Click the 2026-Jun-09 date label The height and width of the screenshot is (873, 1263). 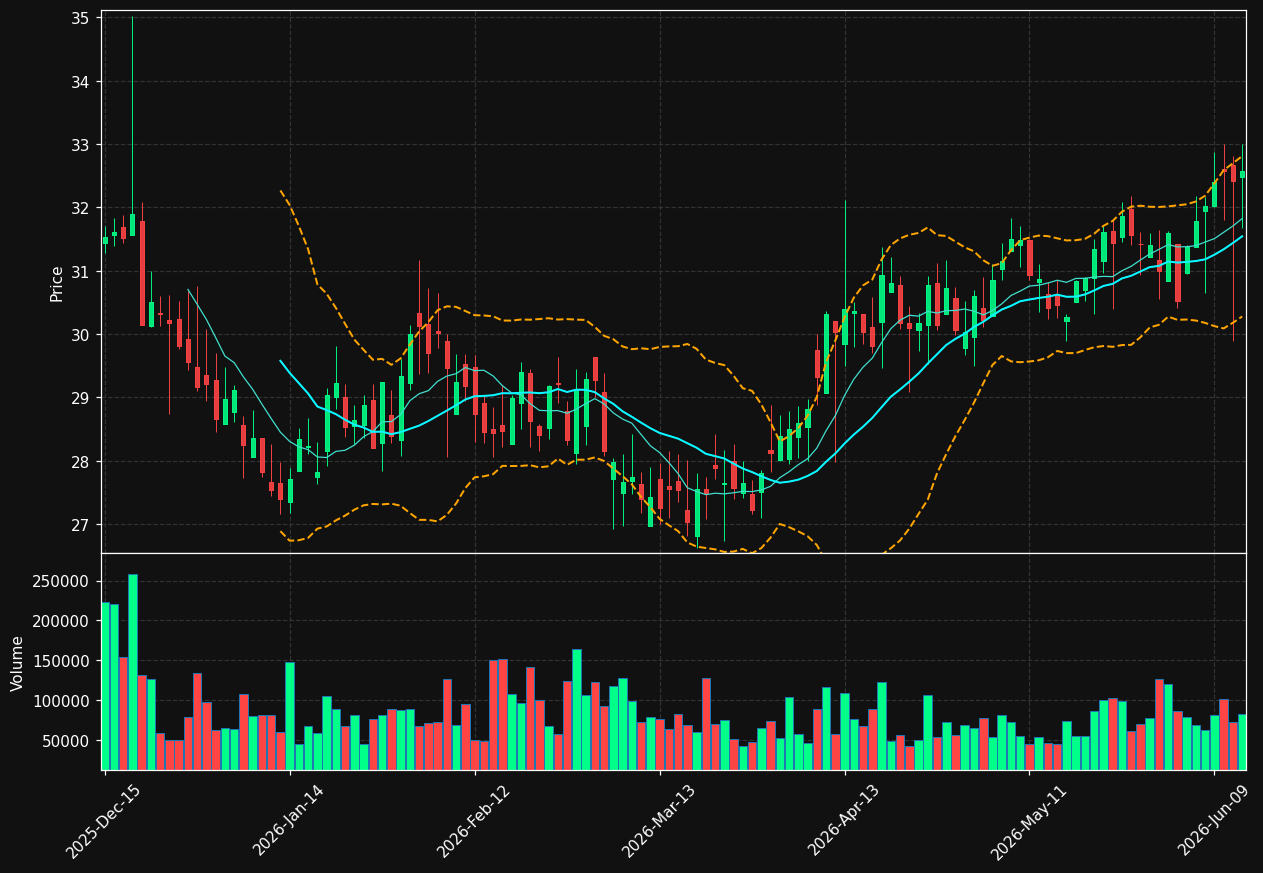tap(1214, 821)
